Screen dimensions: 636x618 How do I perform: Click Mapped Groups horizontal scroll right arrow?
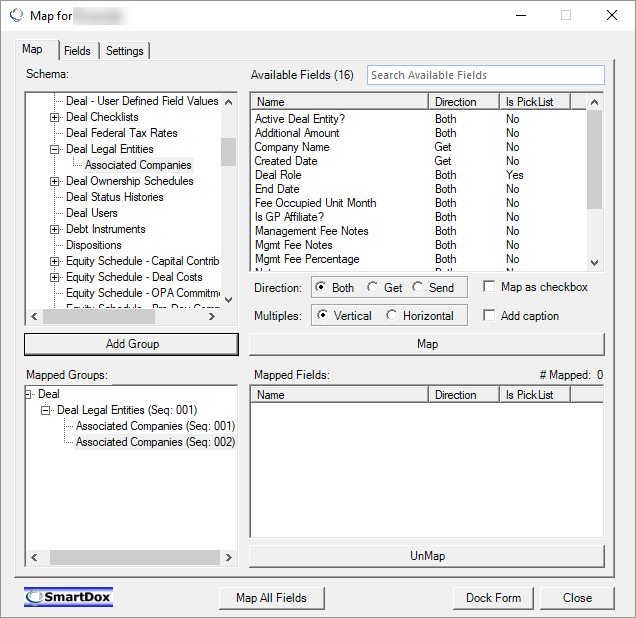pyautogui.click(x=228, y=558)
